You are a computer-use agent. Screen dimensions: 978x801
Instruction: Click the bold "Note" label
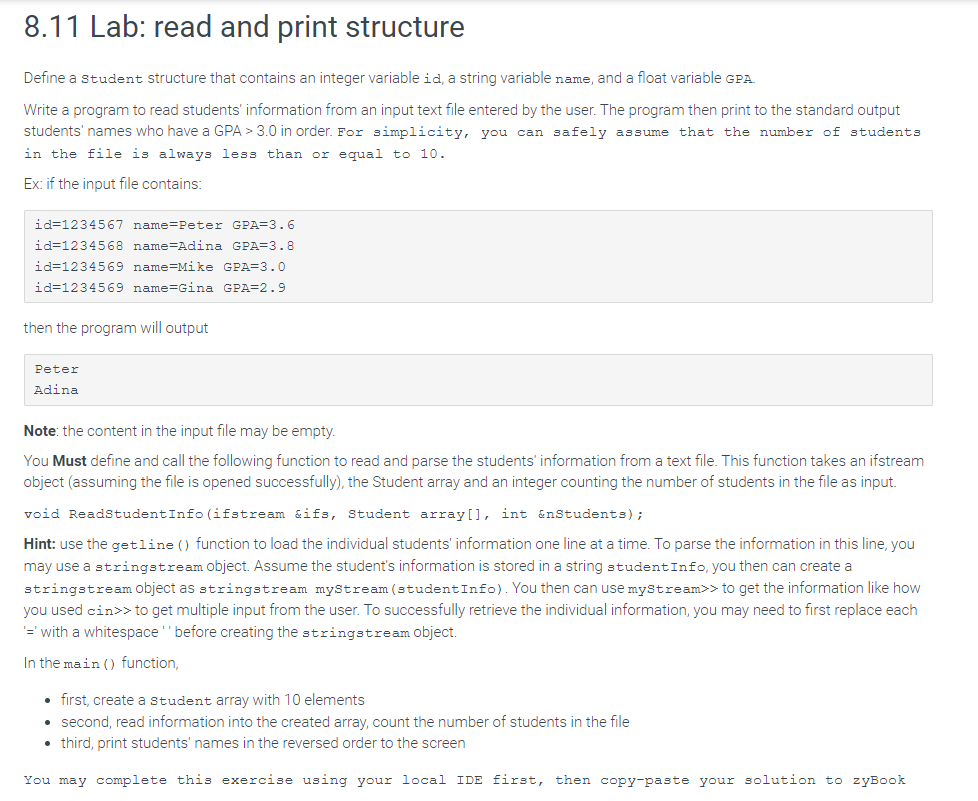[x=40, y=431]
